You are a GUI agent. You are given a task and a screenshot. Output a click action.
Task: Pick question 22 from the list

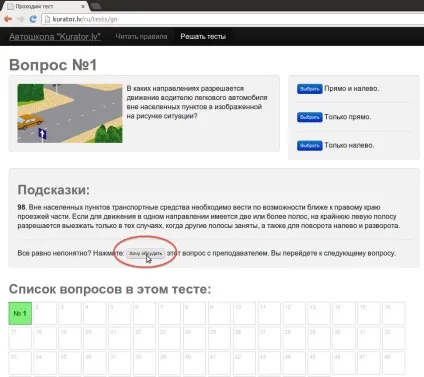tap(145, 338)
